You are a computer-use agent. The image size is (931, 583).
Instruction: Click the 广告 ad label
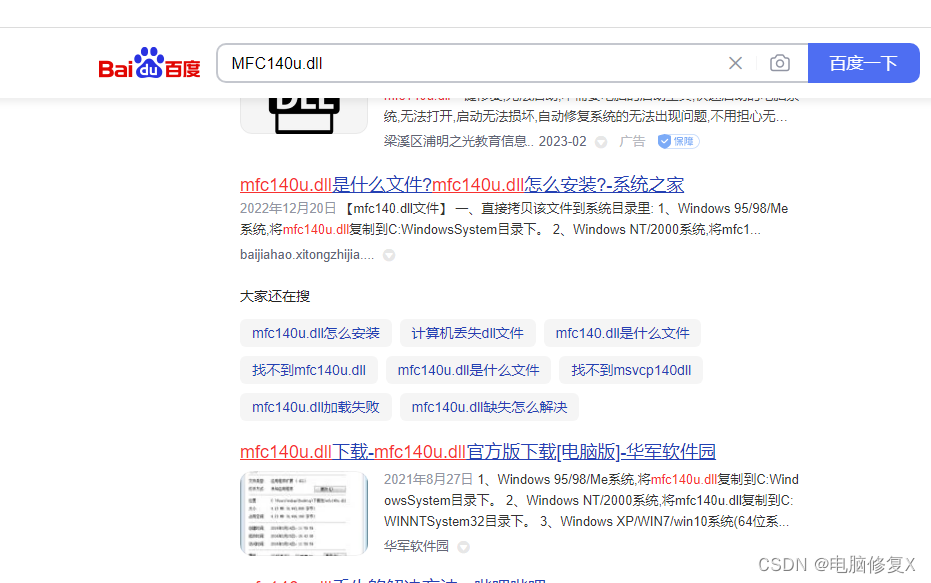pyautogui.click(x=632, y=141)
